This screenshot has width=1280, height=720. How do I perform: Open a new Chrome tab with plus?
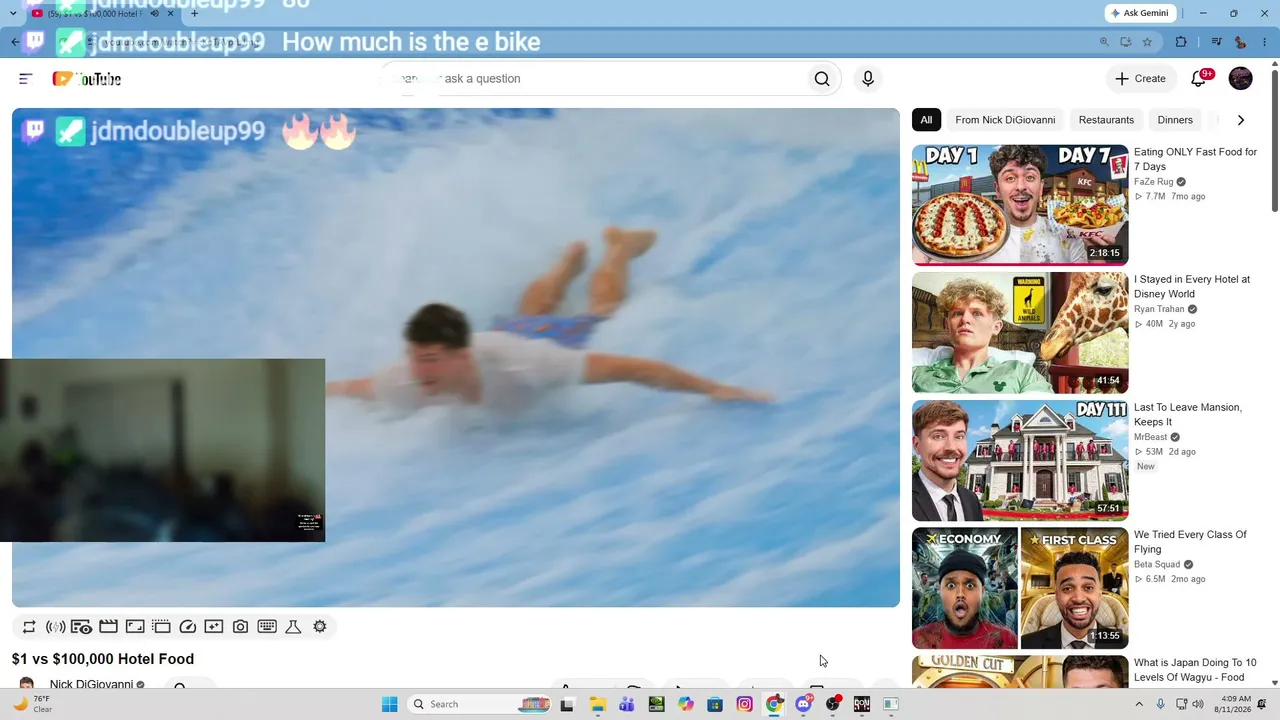(x=194, y=13)
